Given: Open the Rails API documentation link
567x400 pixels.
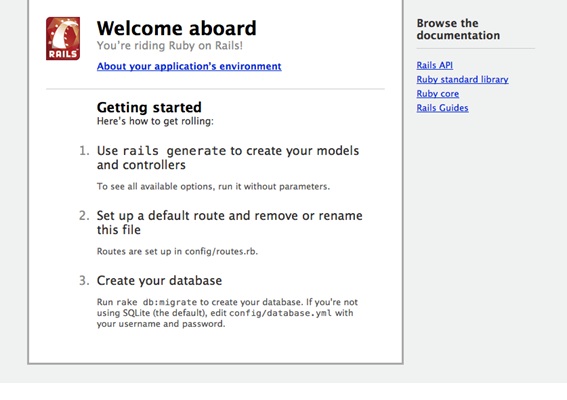Looking at the screenshot, I should 435,65.
